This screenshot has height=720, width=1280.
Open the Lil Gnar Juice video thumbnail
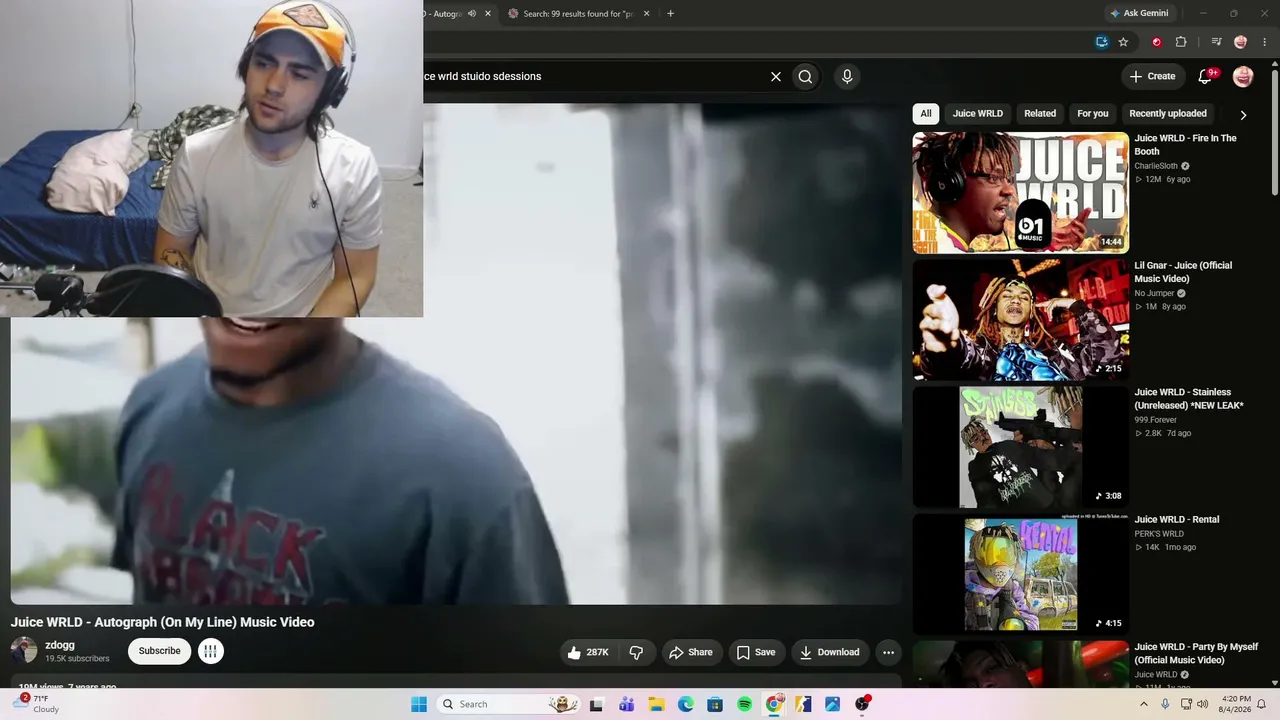1021,320
